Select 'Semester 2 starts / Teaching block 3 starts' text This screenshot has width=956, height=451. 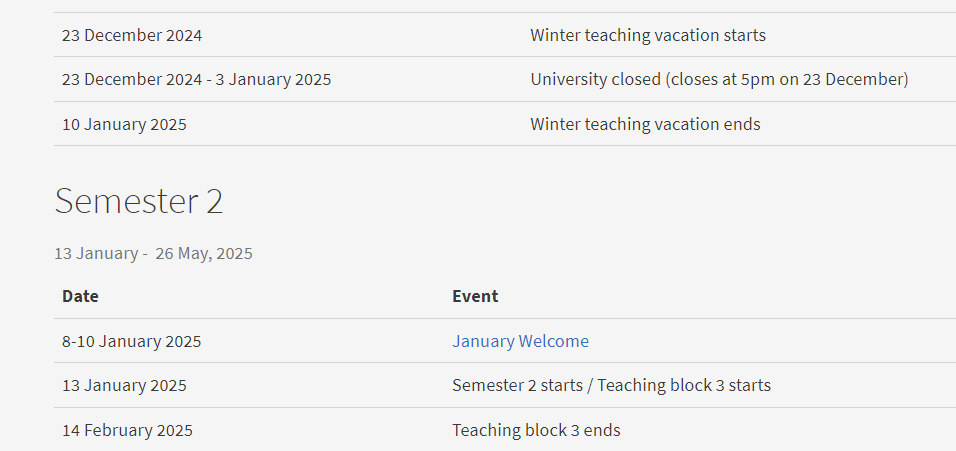(x=612, y=386)
